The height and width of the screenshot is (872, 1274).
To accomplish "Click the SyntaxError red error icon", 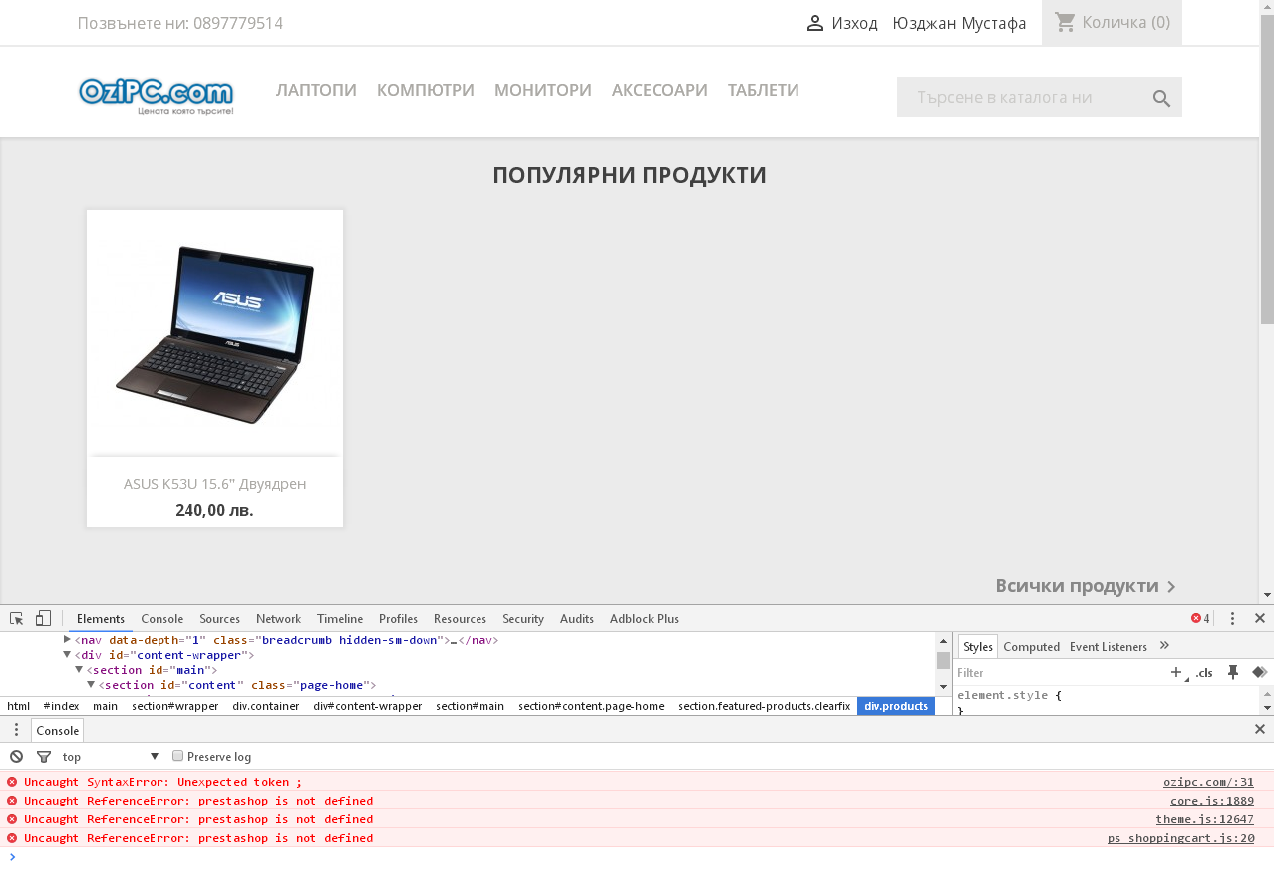I will (12, 782).
